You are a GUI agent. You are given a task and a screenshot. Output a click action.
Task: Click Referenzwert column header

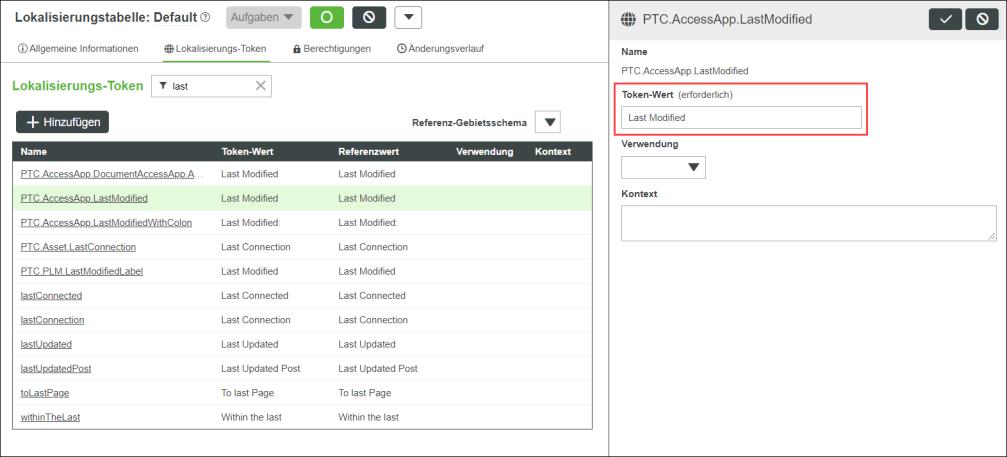coord(369,152)
